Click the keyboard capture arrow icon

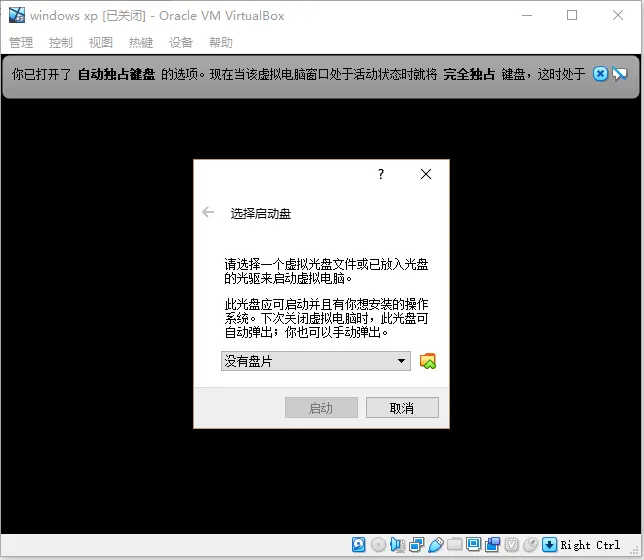tap(550, 545)
